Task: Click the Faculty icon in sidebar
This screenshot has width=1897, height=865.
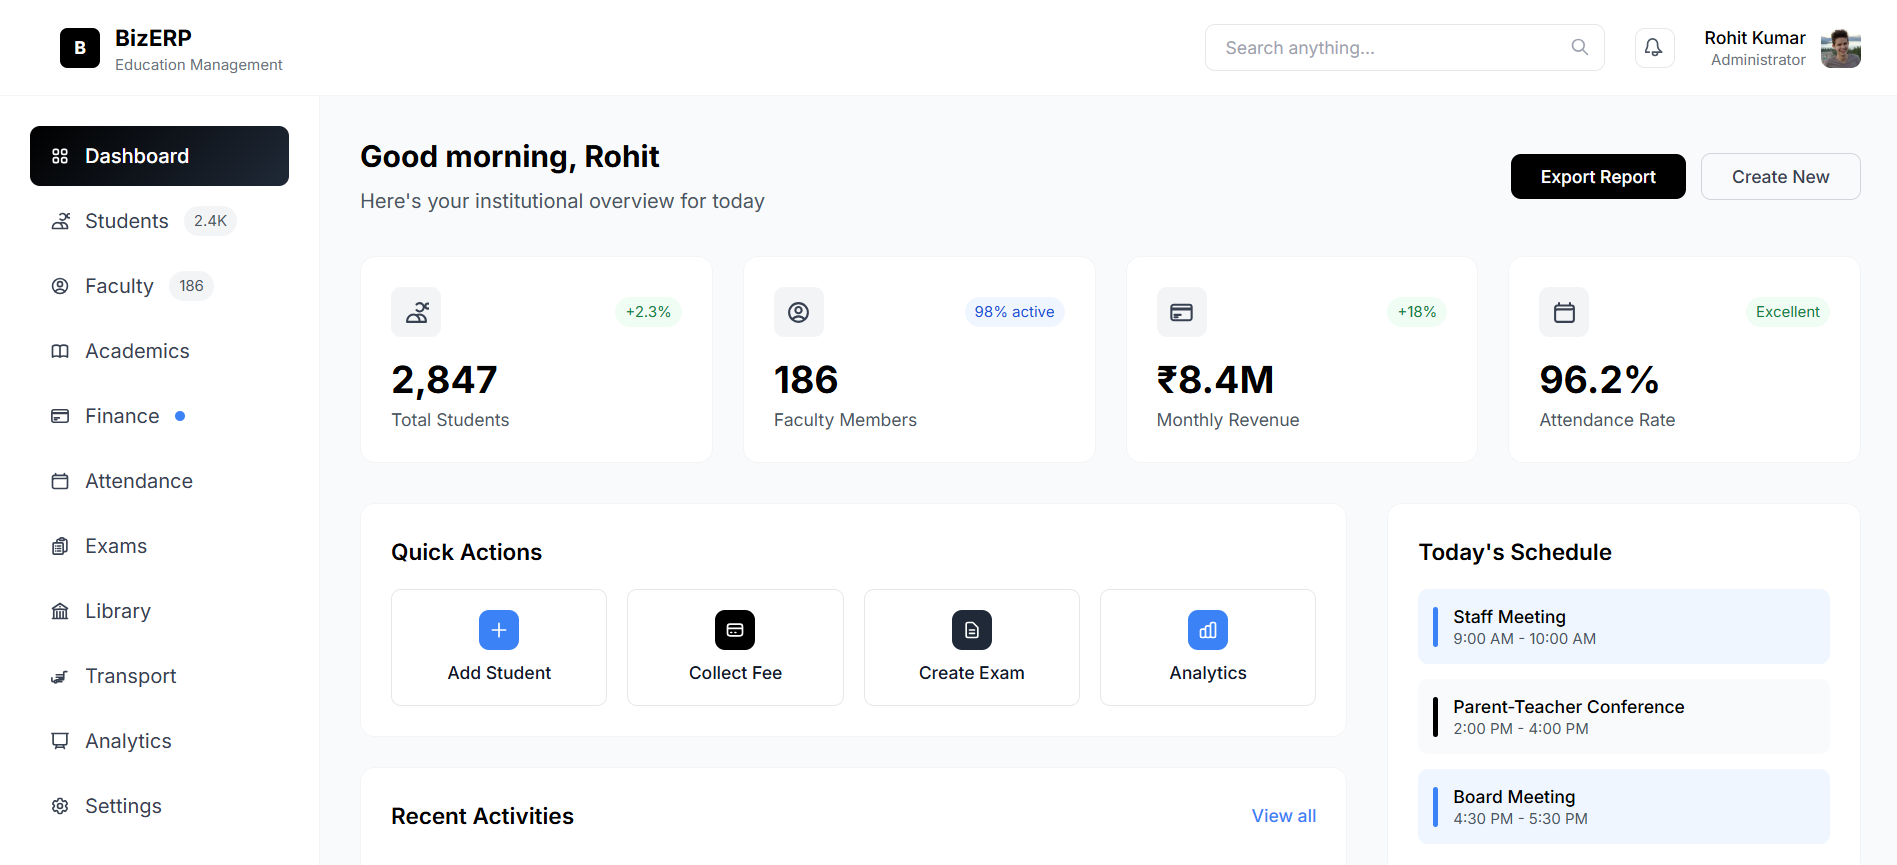Action: pyautogui.click(x=60, y=286)
